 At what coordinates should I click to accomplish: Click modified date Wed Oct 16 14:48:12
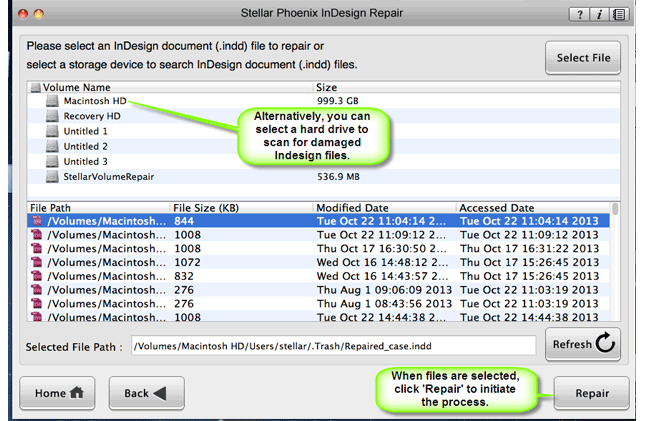[x=381, y=263]
